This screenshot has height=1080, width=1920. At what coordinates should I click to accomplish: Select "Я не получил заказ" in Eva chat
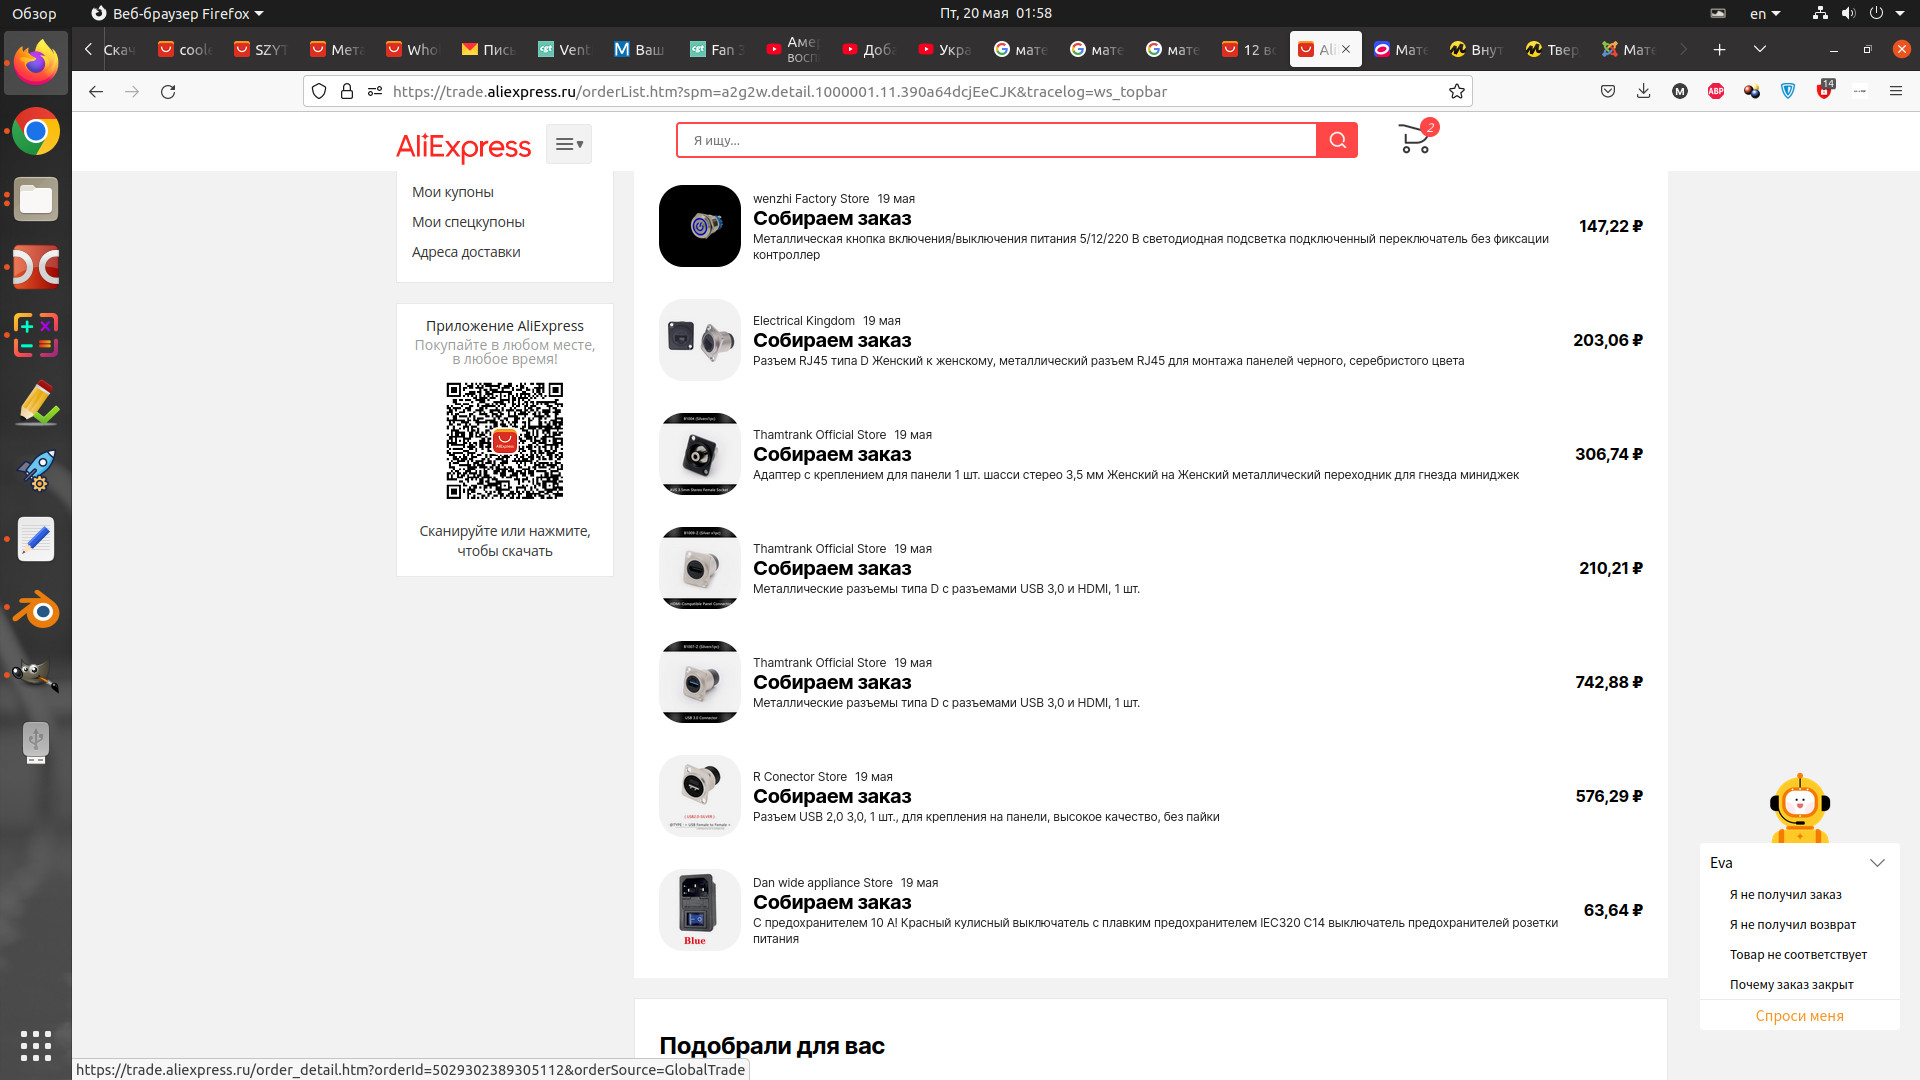click(x=1786, y=895)
